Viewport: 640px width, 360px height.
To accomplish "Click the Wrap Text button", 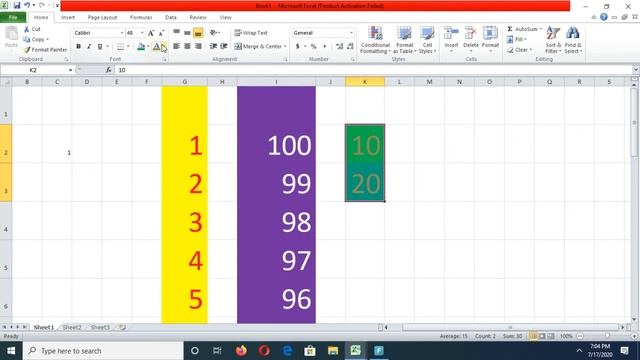I will [x=251, y=33].
